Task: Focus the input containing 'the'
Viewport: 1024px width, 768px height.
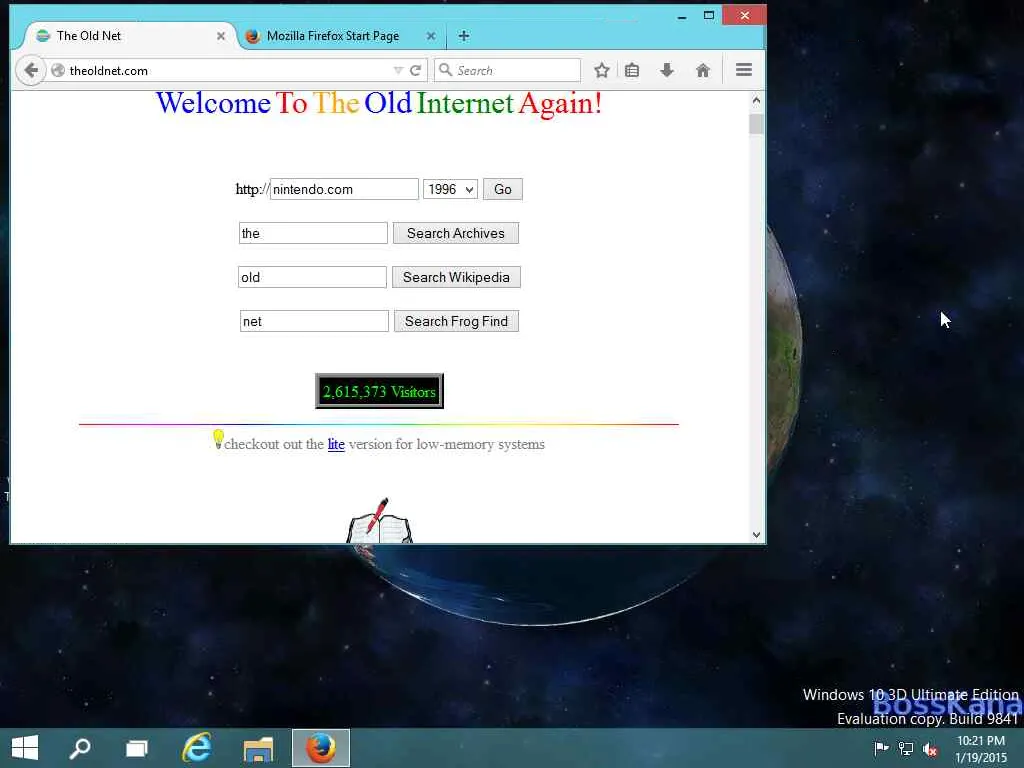Action: point(313,233)
